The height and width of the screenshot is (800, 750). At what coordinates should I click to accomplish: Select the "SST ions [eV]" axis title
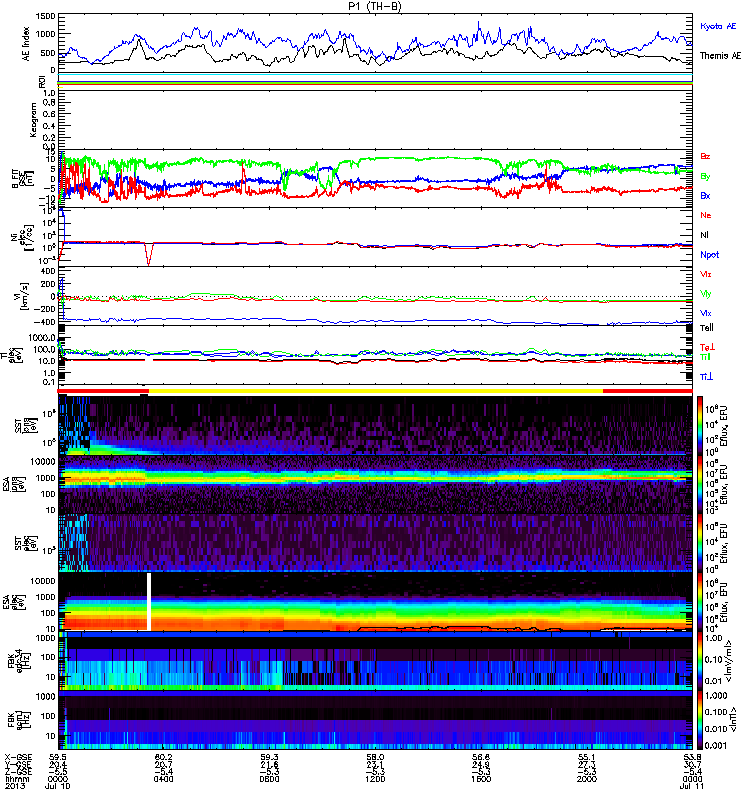click(25, 425)
